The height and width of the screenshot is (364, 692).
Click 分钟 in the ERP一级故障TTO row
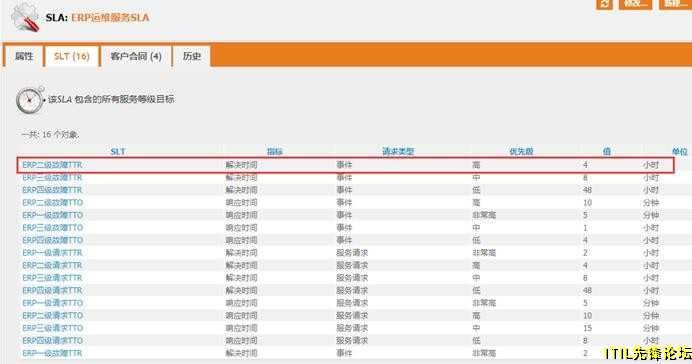coord(651,215)
